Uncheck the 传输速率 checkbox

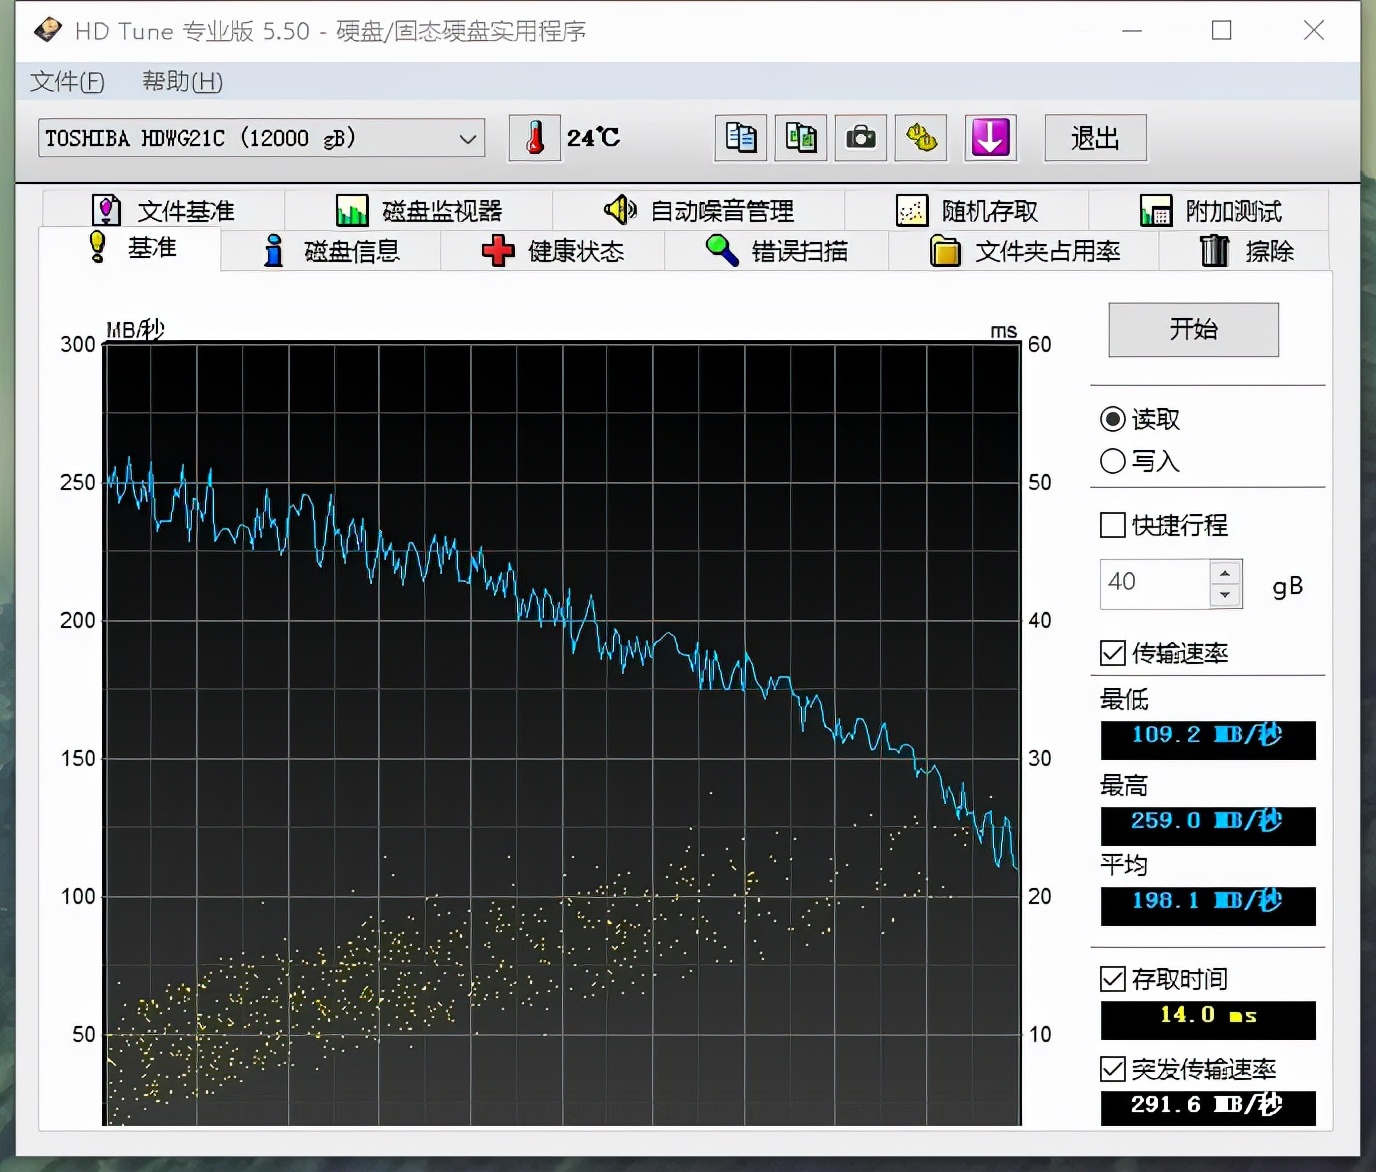(x=1112, y=652)
